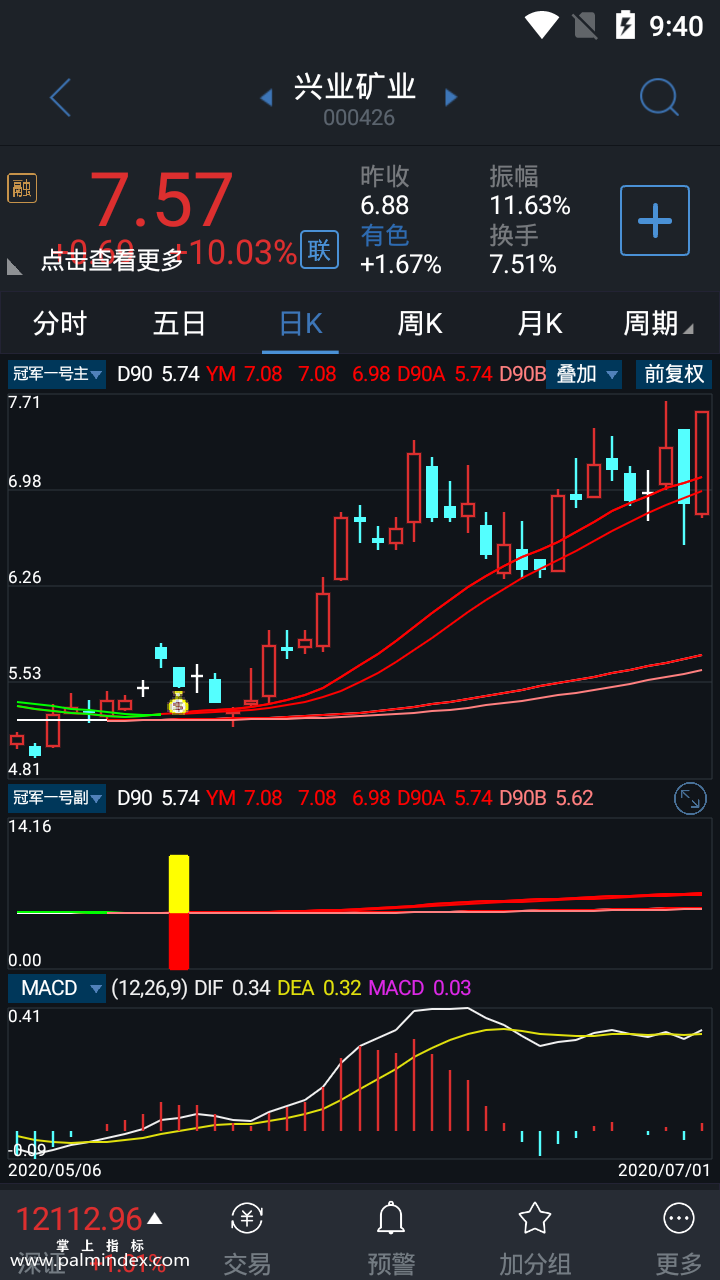The height and width of the screenshot is (1280, 720).
Task: Select the 周K tab
Action: (x=420, y=323)
